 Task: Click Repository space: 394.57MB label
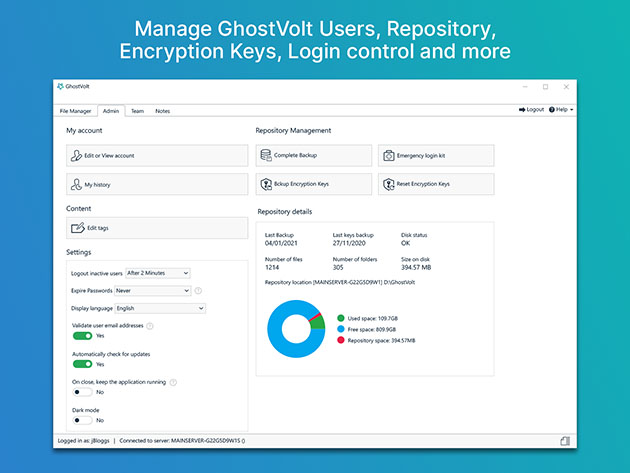pyautogui.click(x=381, y=340)
